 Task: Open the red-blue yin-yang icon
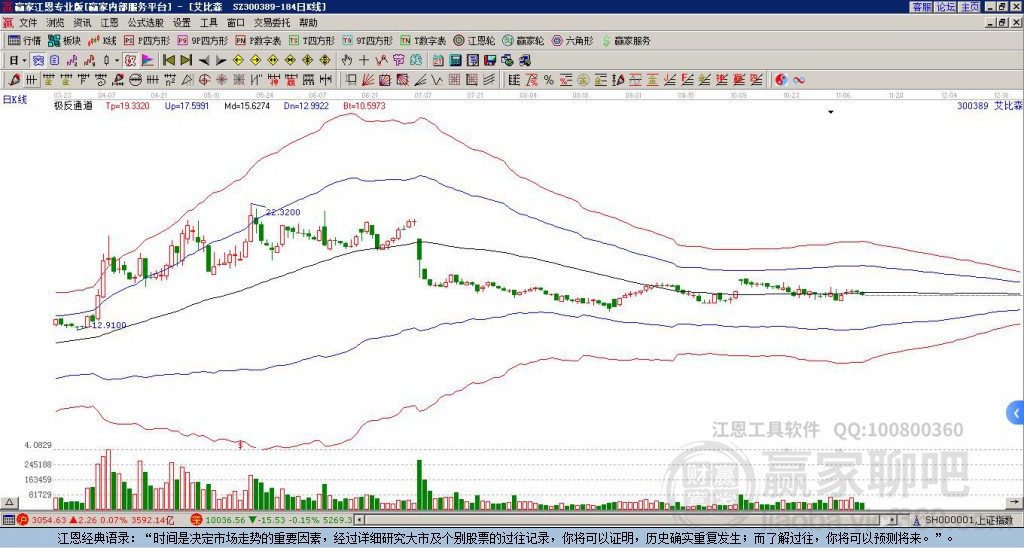pyautogui.click(x=781, y=80)
